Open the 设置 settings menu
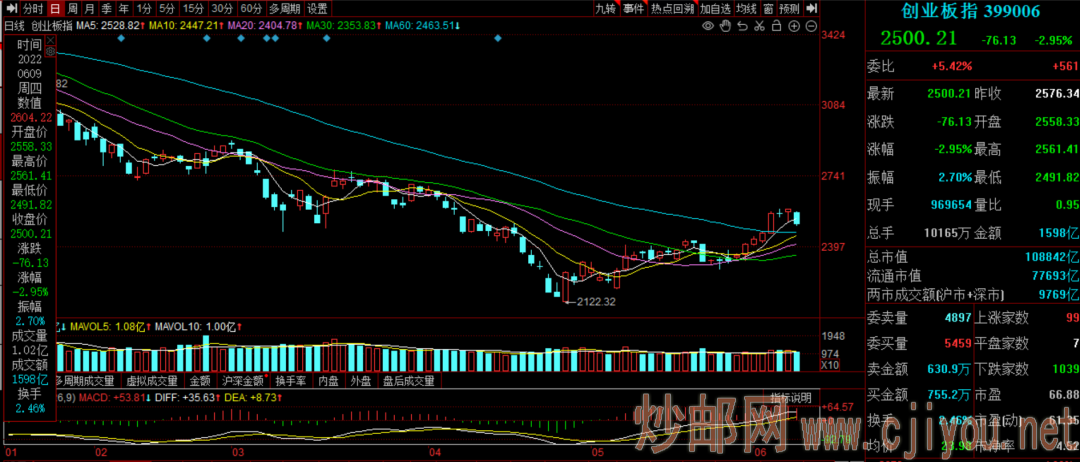 tap(318, 9)
